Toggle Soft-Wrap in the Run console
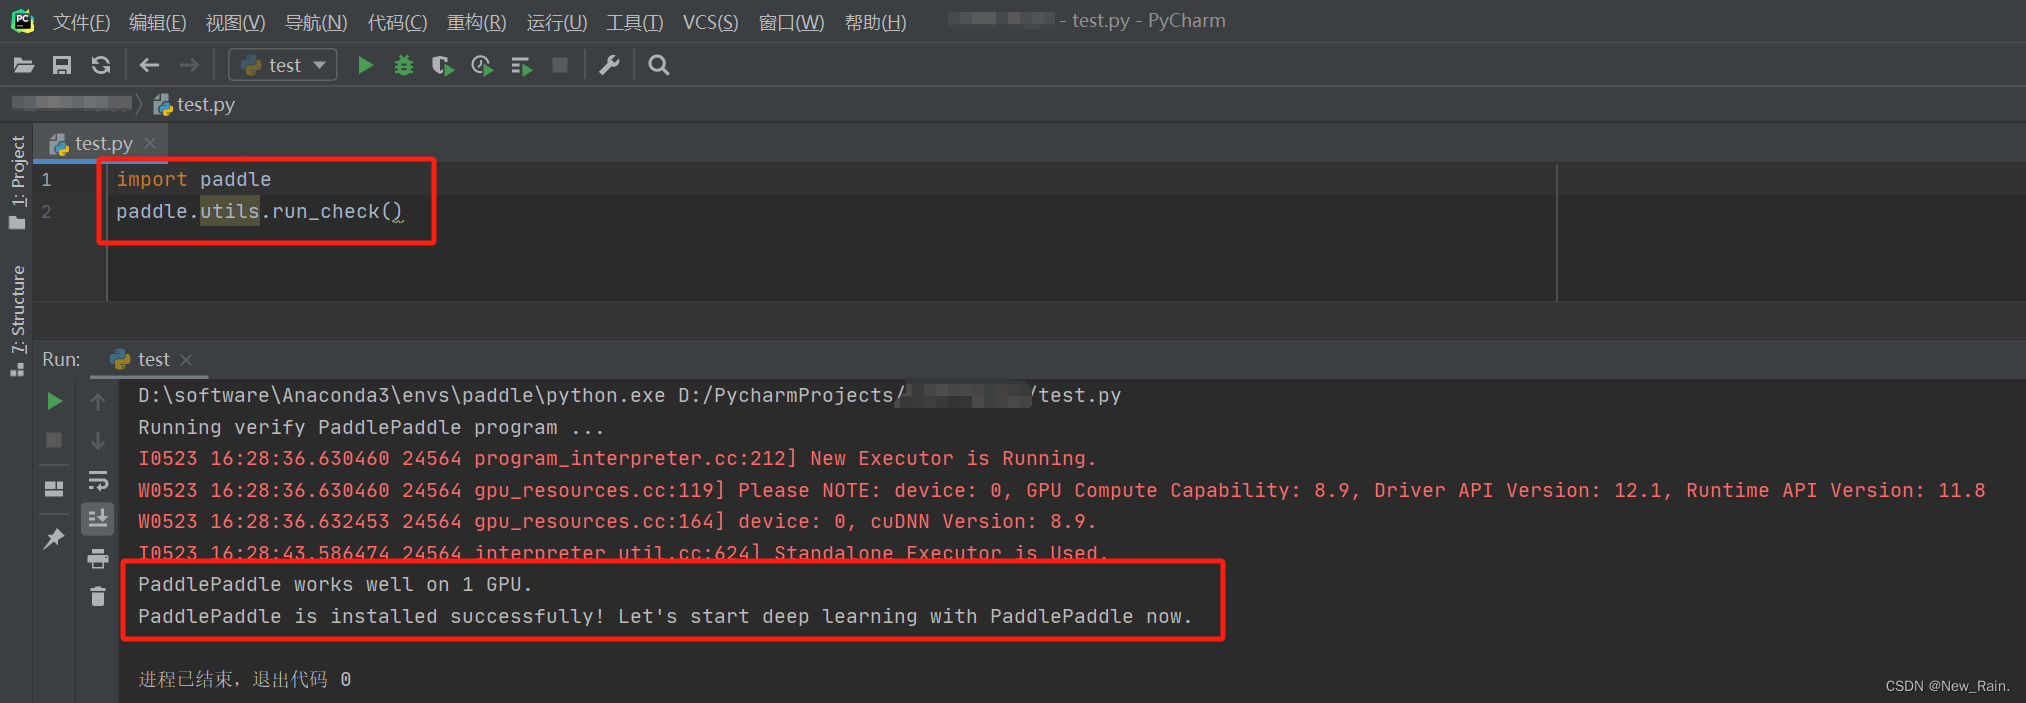 [98, 481]
